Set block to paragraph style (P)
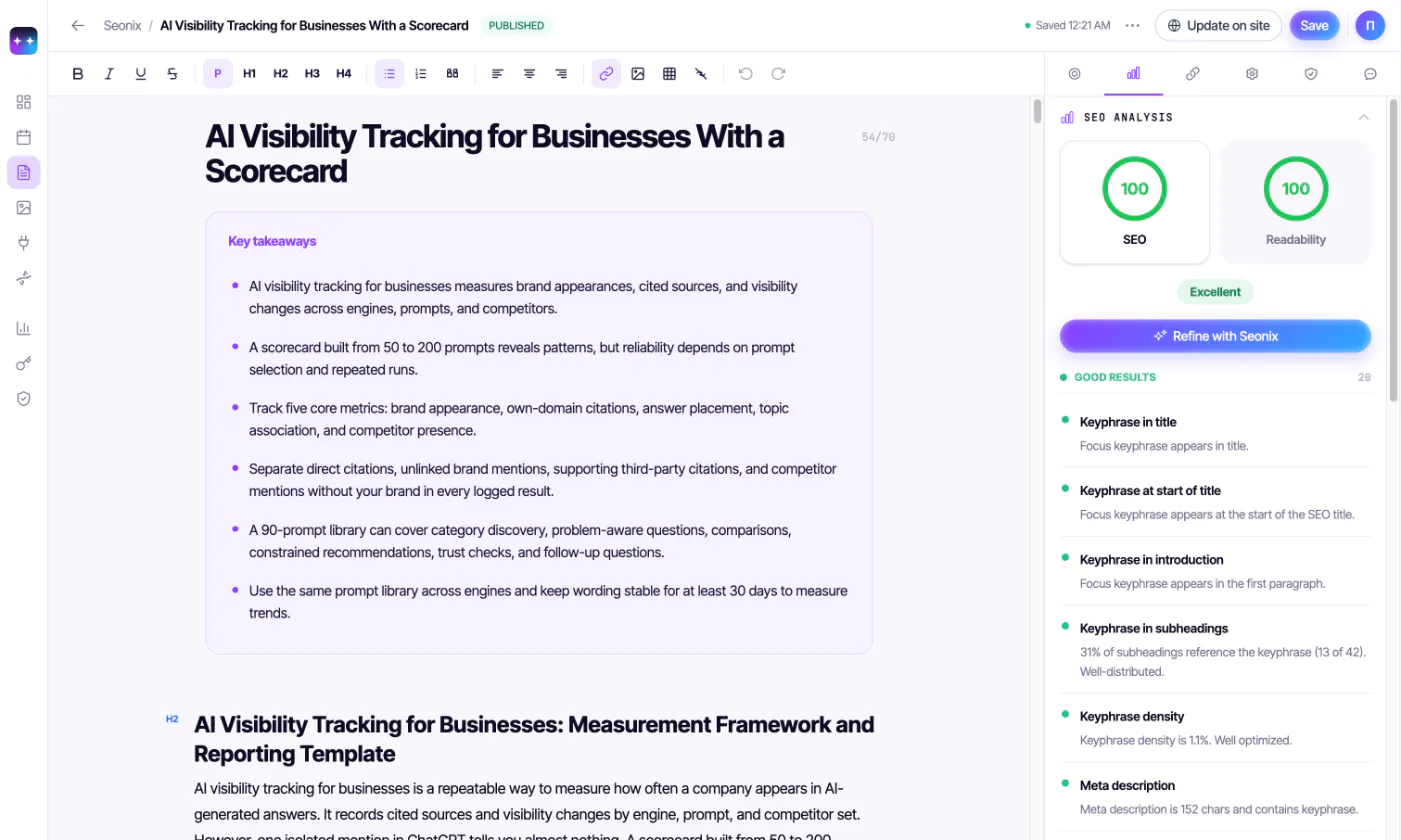 point(218,73)
